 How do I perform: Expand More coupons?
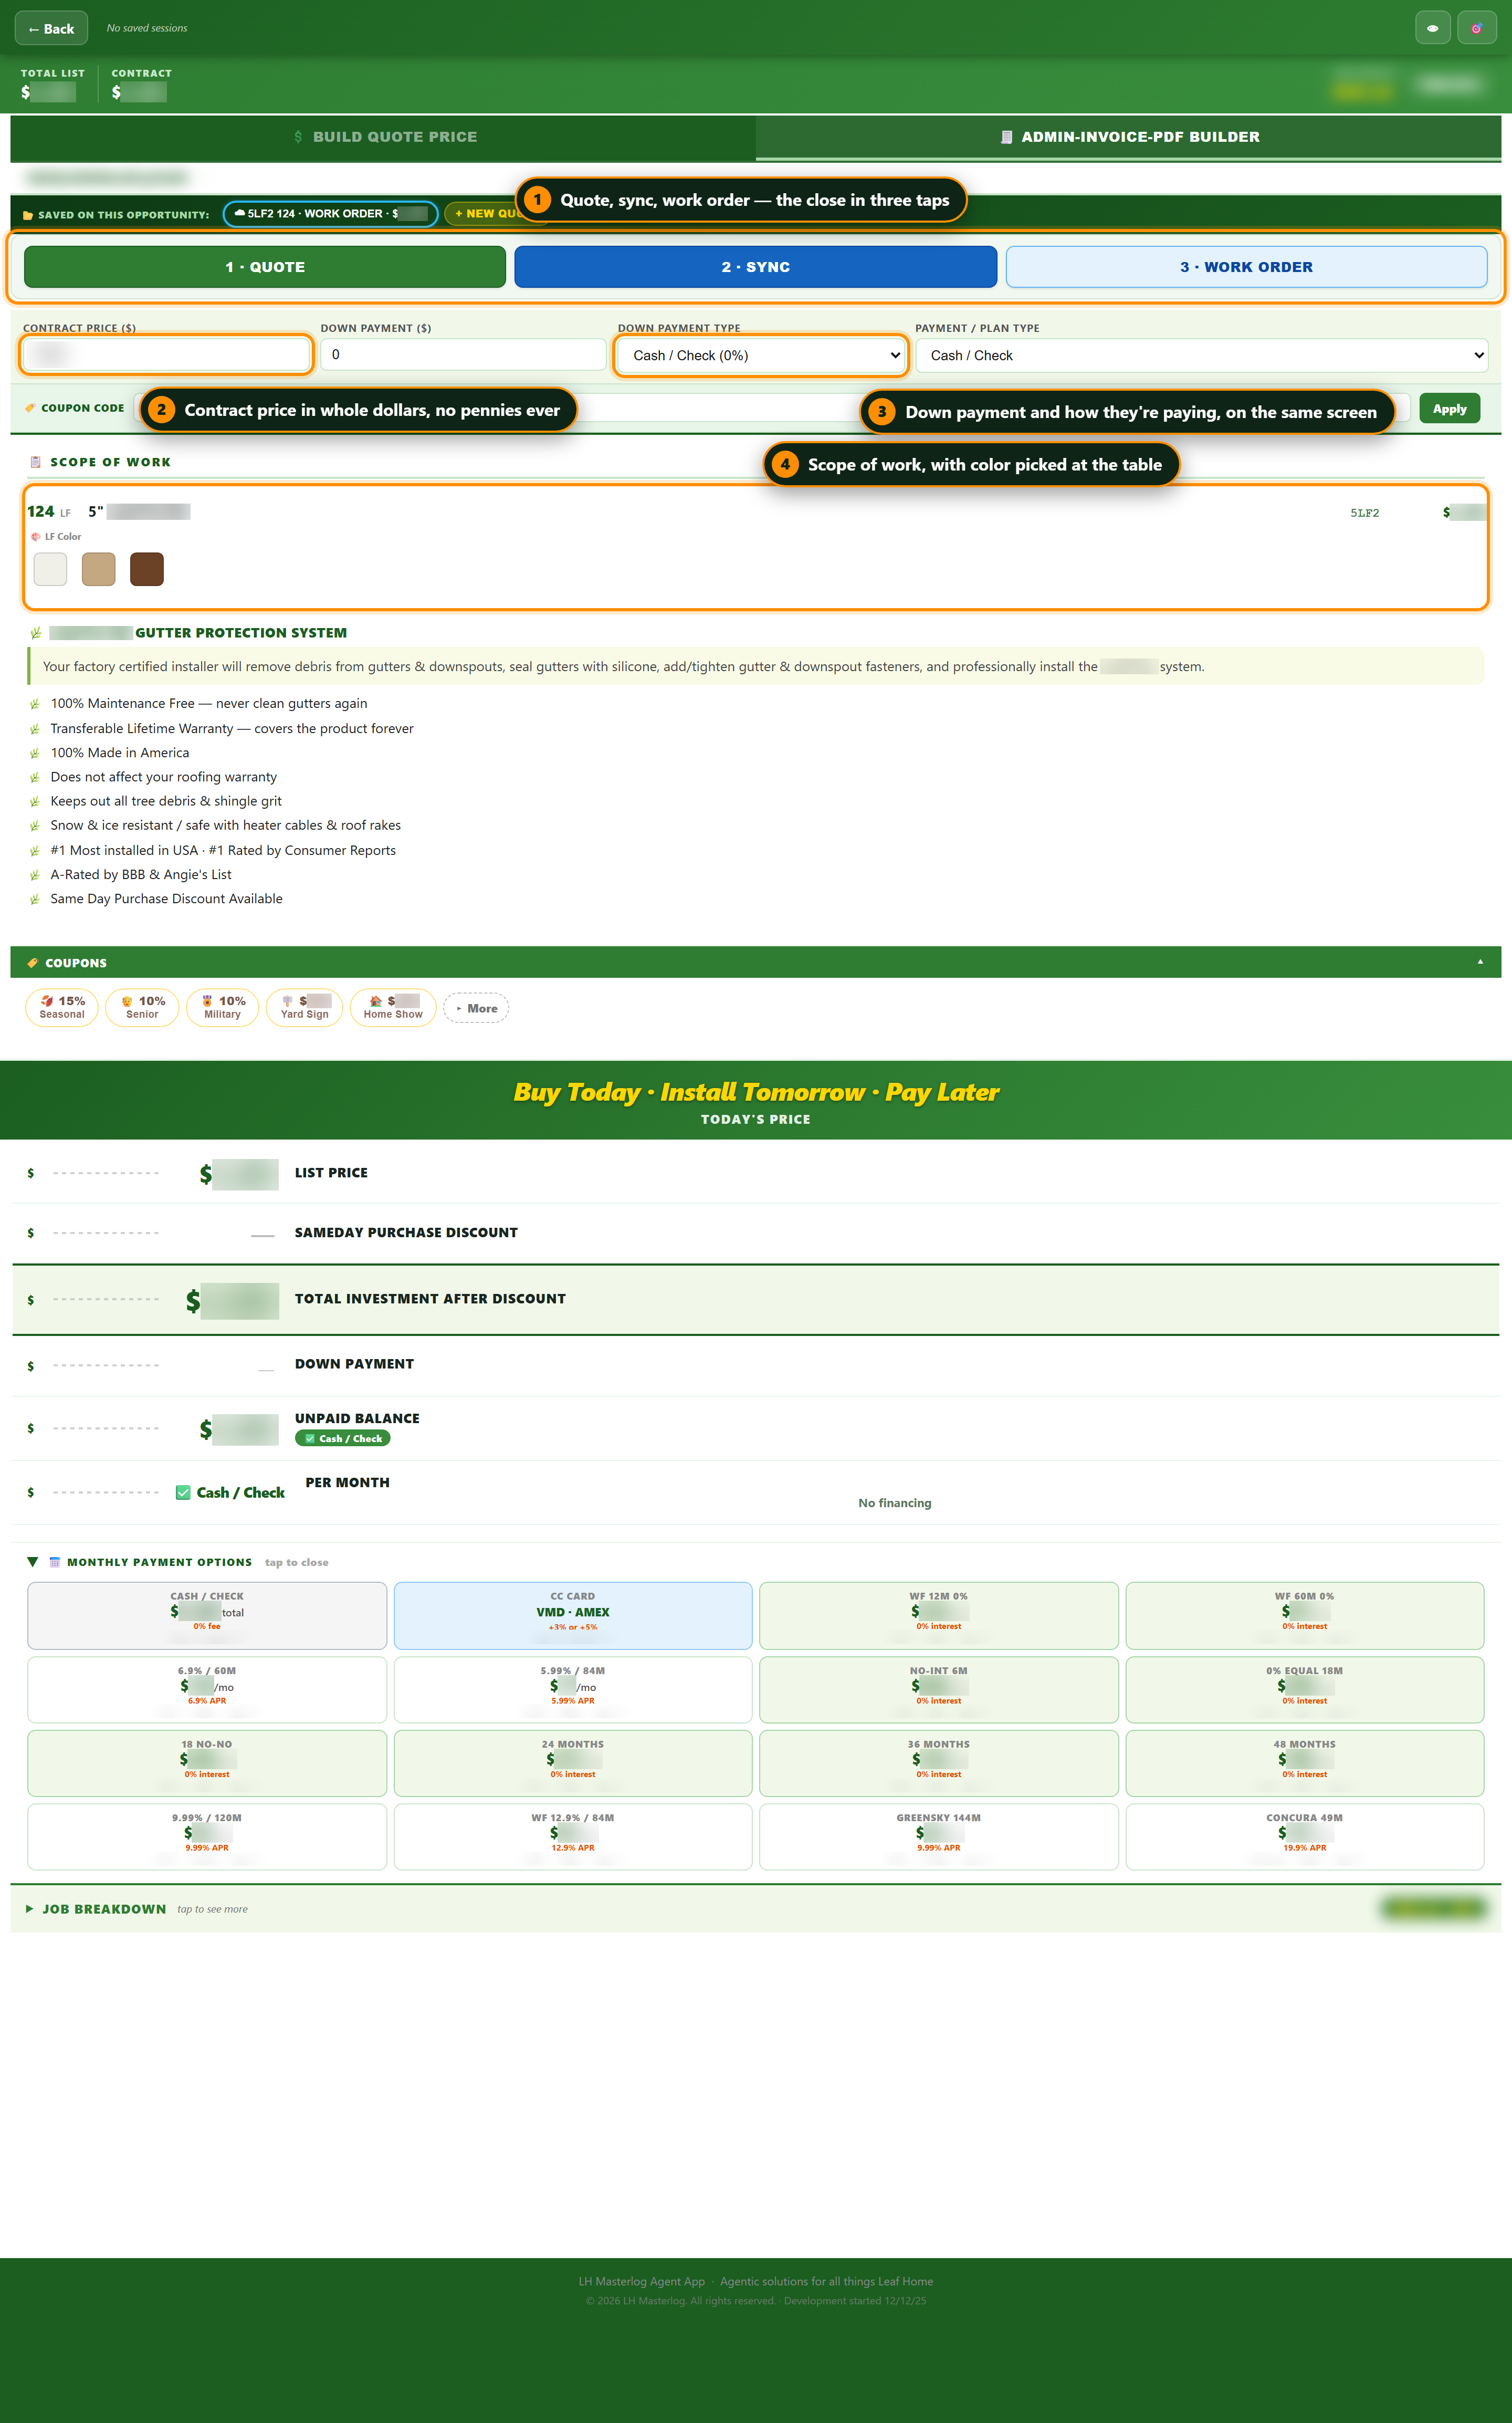click(476, 1008)
